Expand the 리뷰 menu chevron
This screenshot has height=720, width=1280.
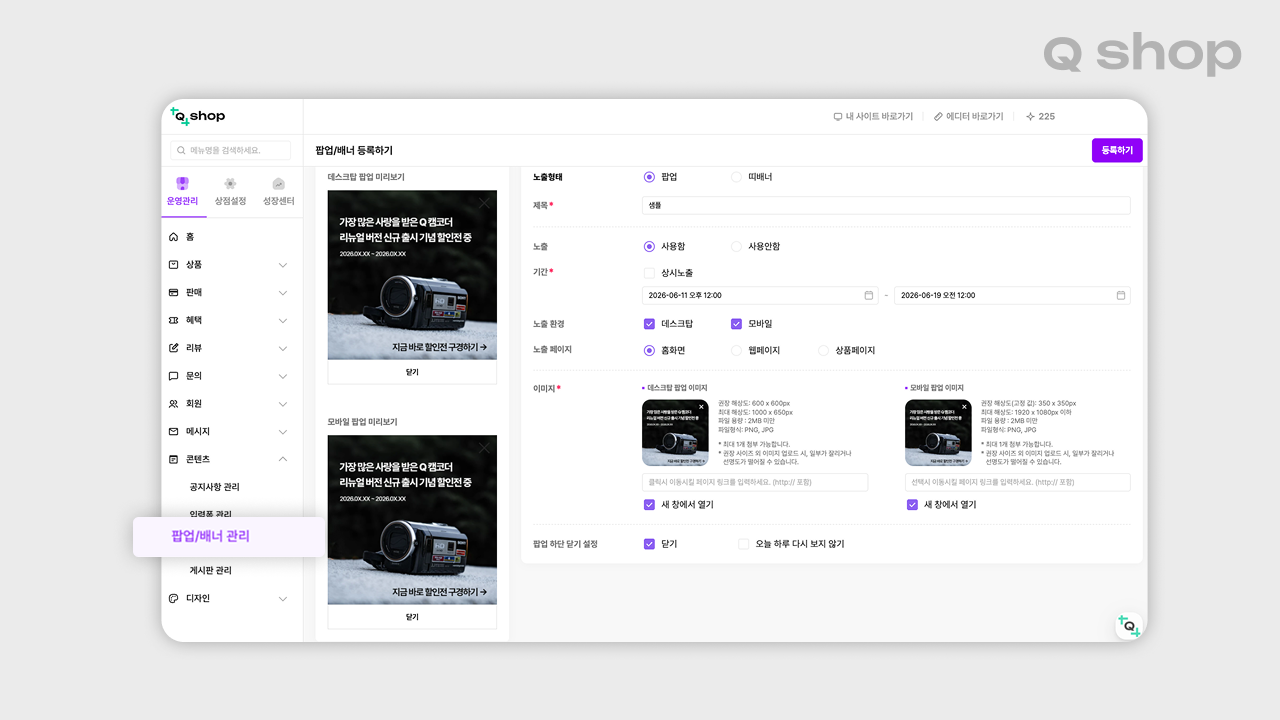coord(283,348)
